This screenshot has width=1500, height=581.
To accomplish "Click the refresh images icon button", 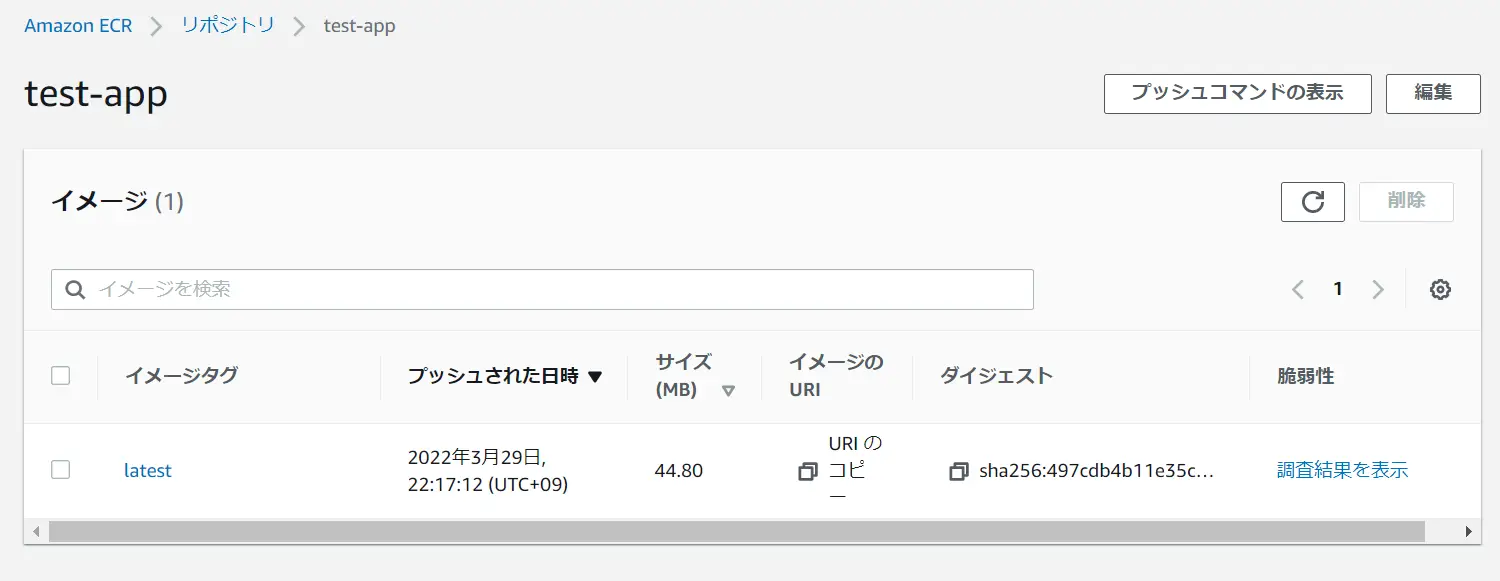I will click(1312, 202).
